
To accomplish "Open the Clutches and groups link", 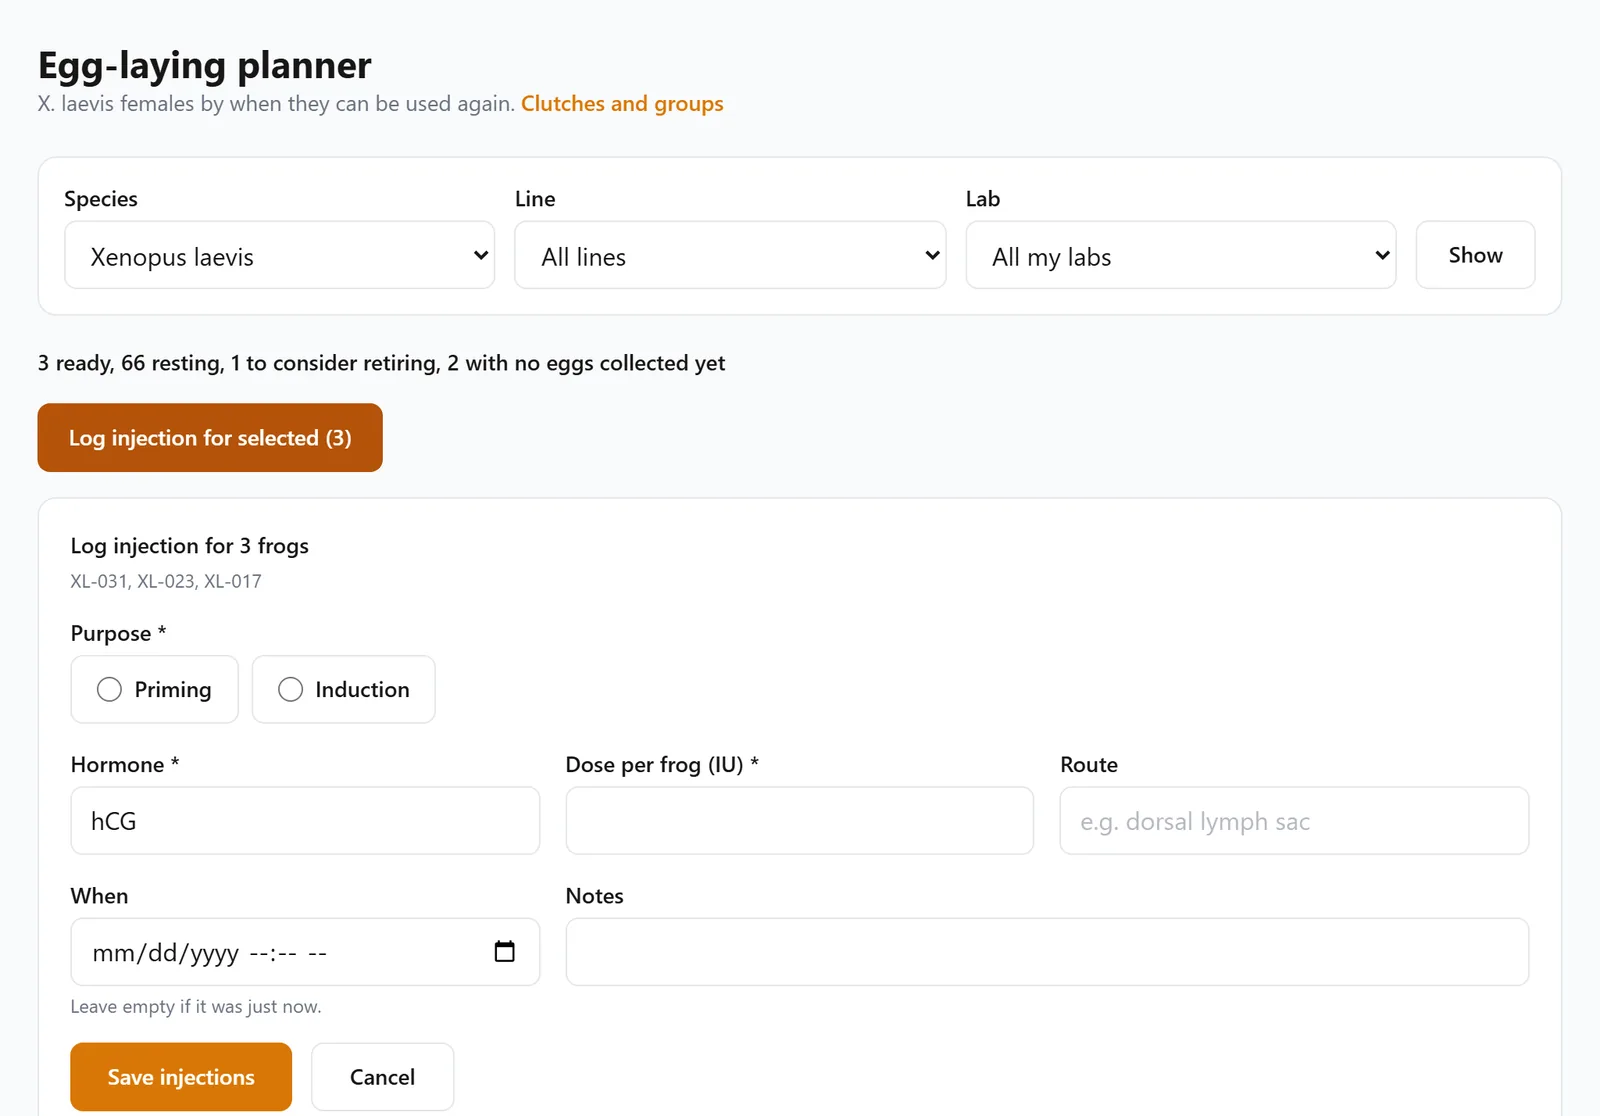I will point(622,104).
